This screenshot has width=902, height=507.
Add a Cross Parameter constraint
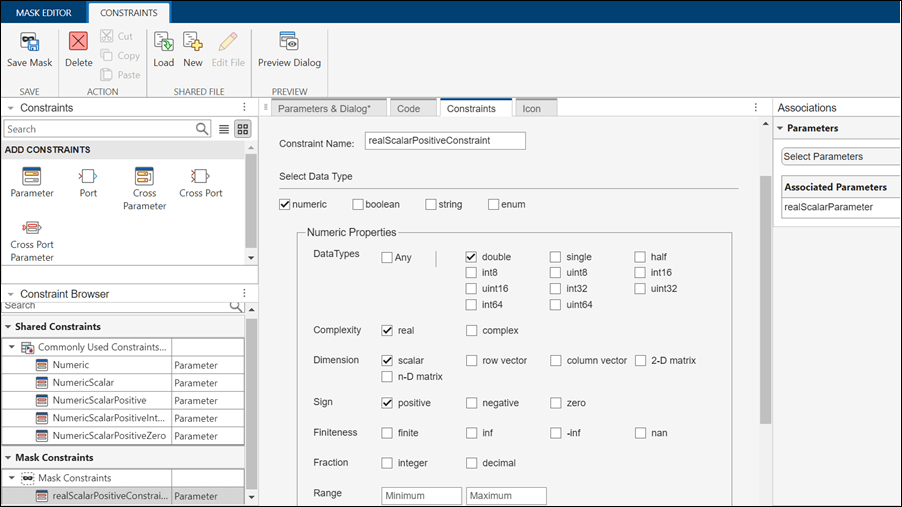pos(144,188)
